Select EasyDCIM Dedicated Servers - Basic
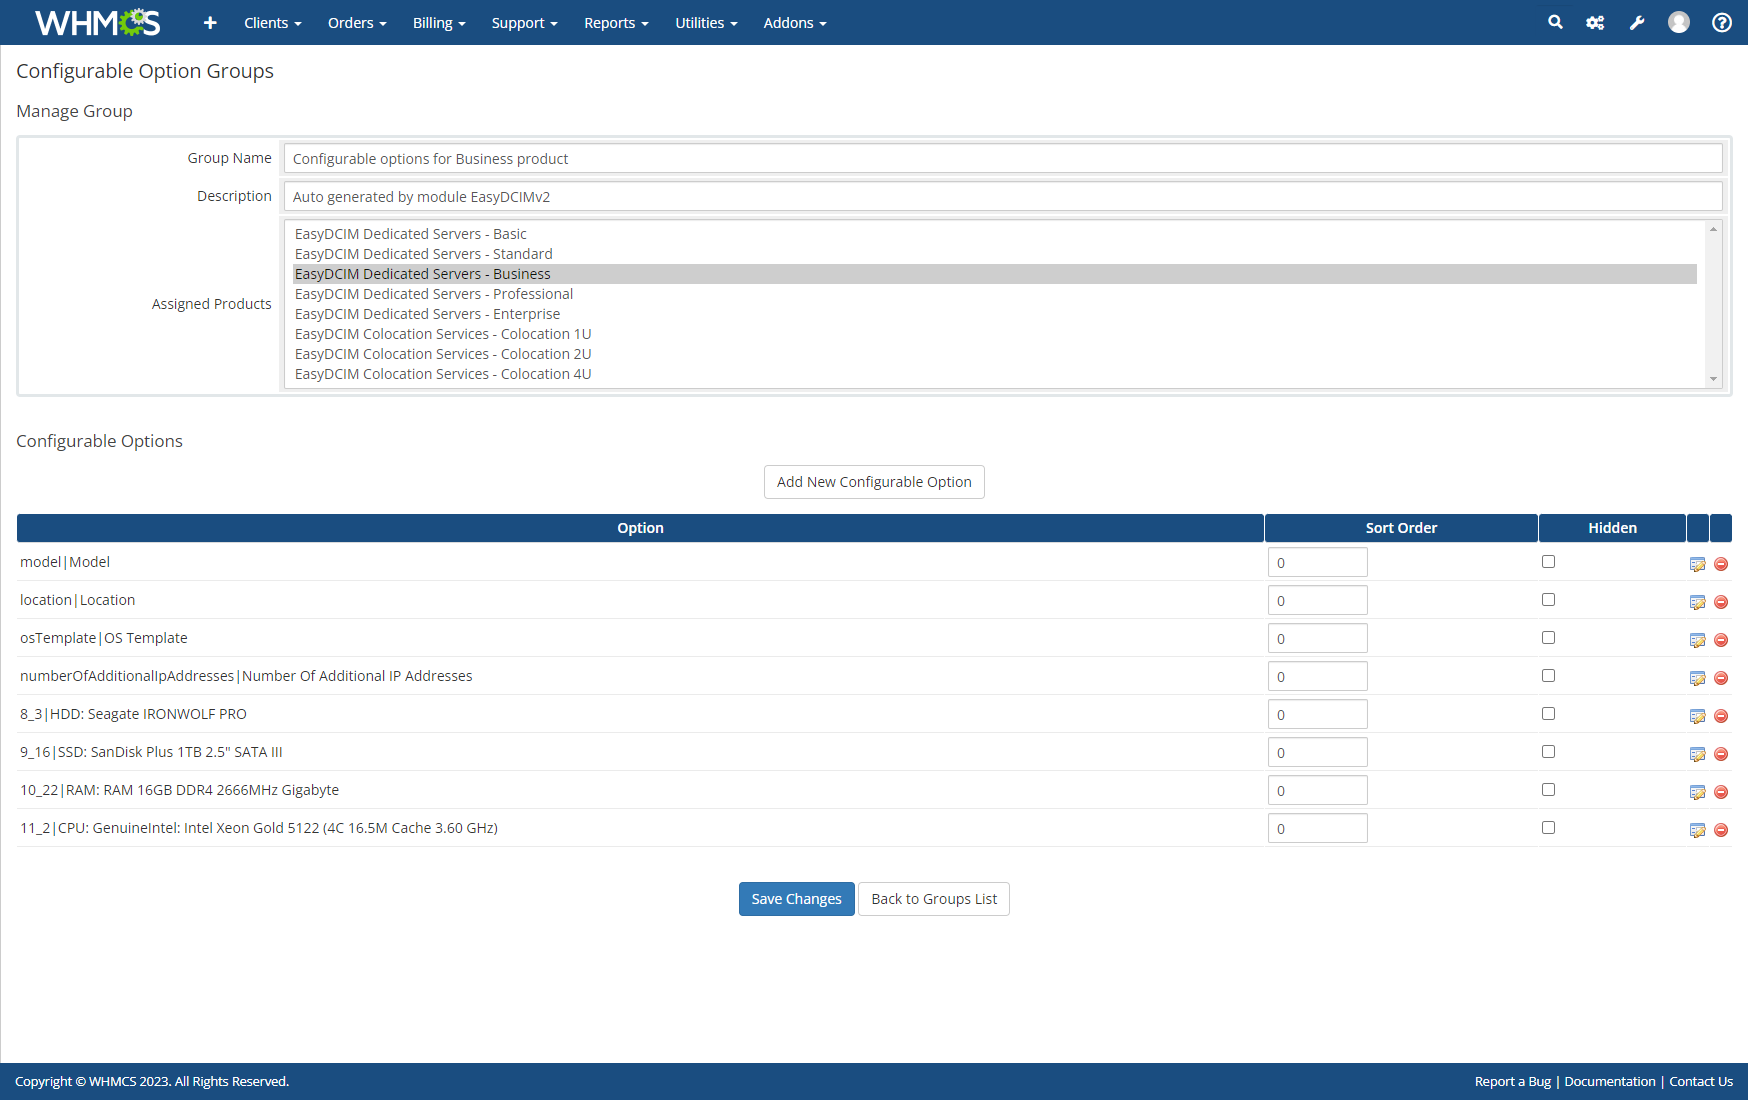The image size is (1748, 1100). coord(995,234)
